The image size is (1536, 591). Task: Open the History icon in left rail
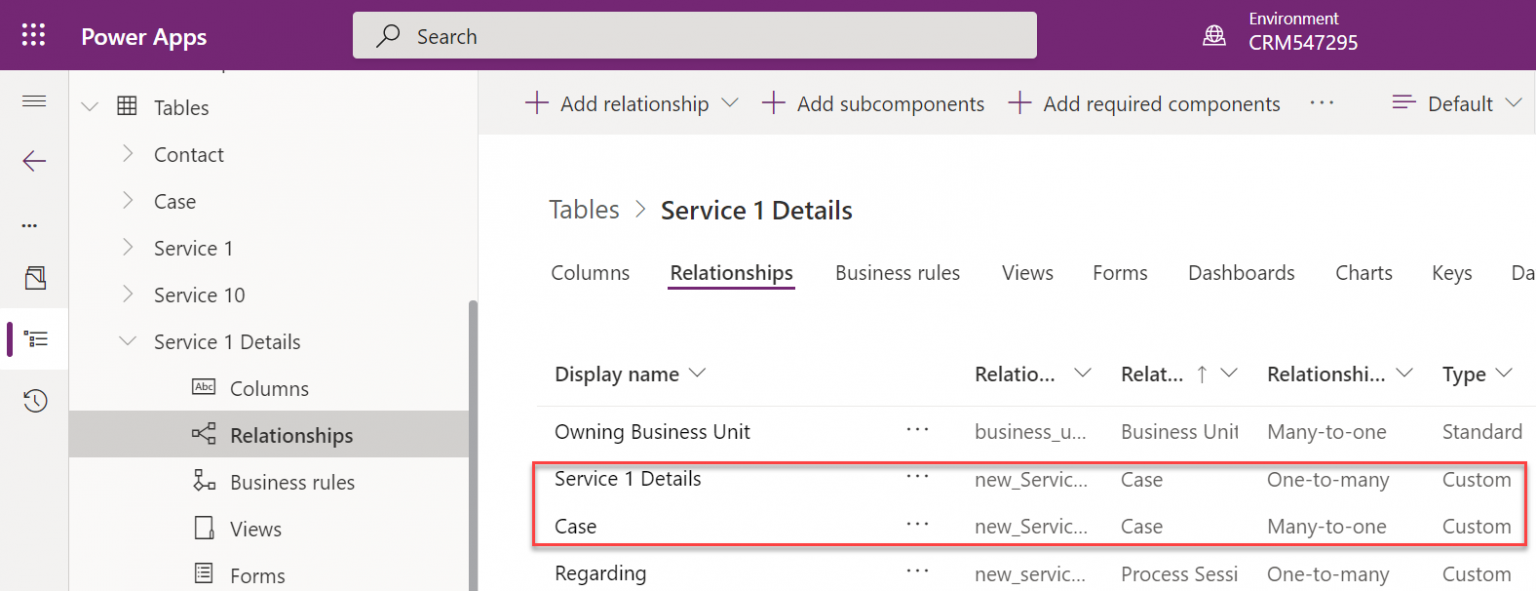[x=35, y=401]
